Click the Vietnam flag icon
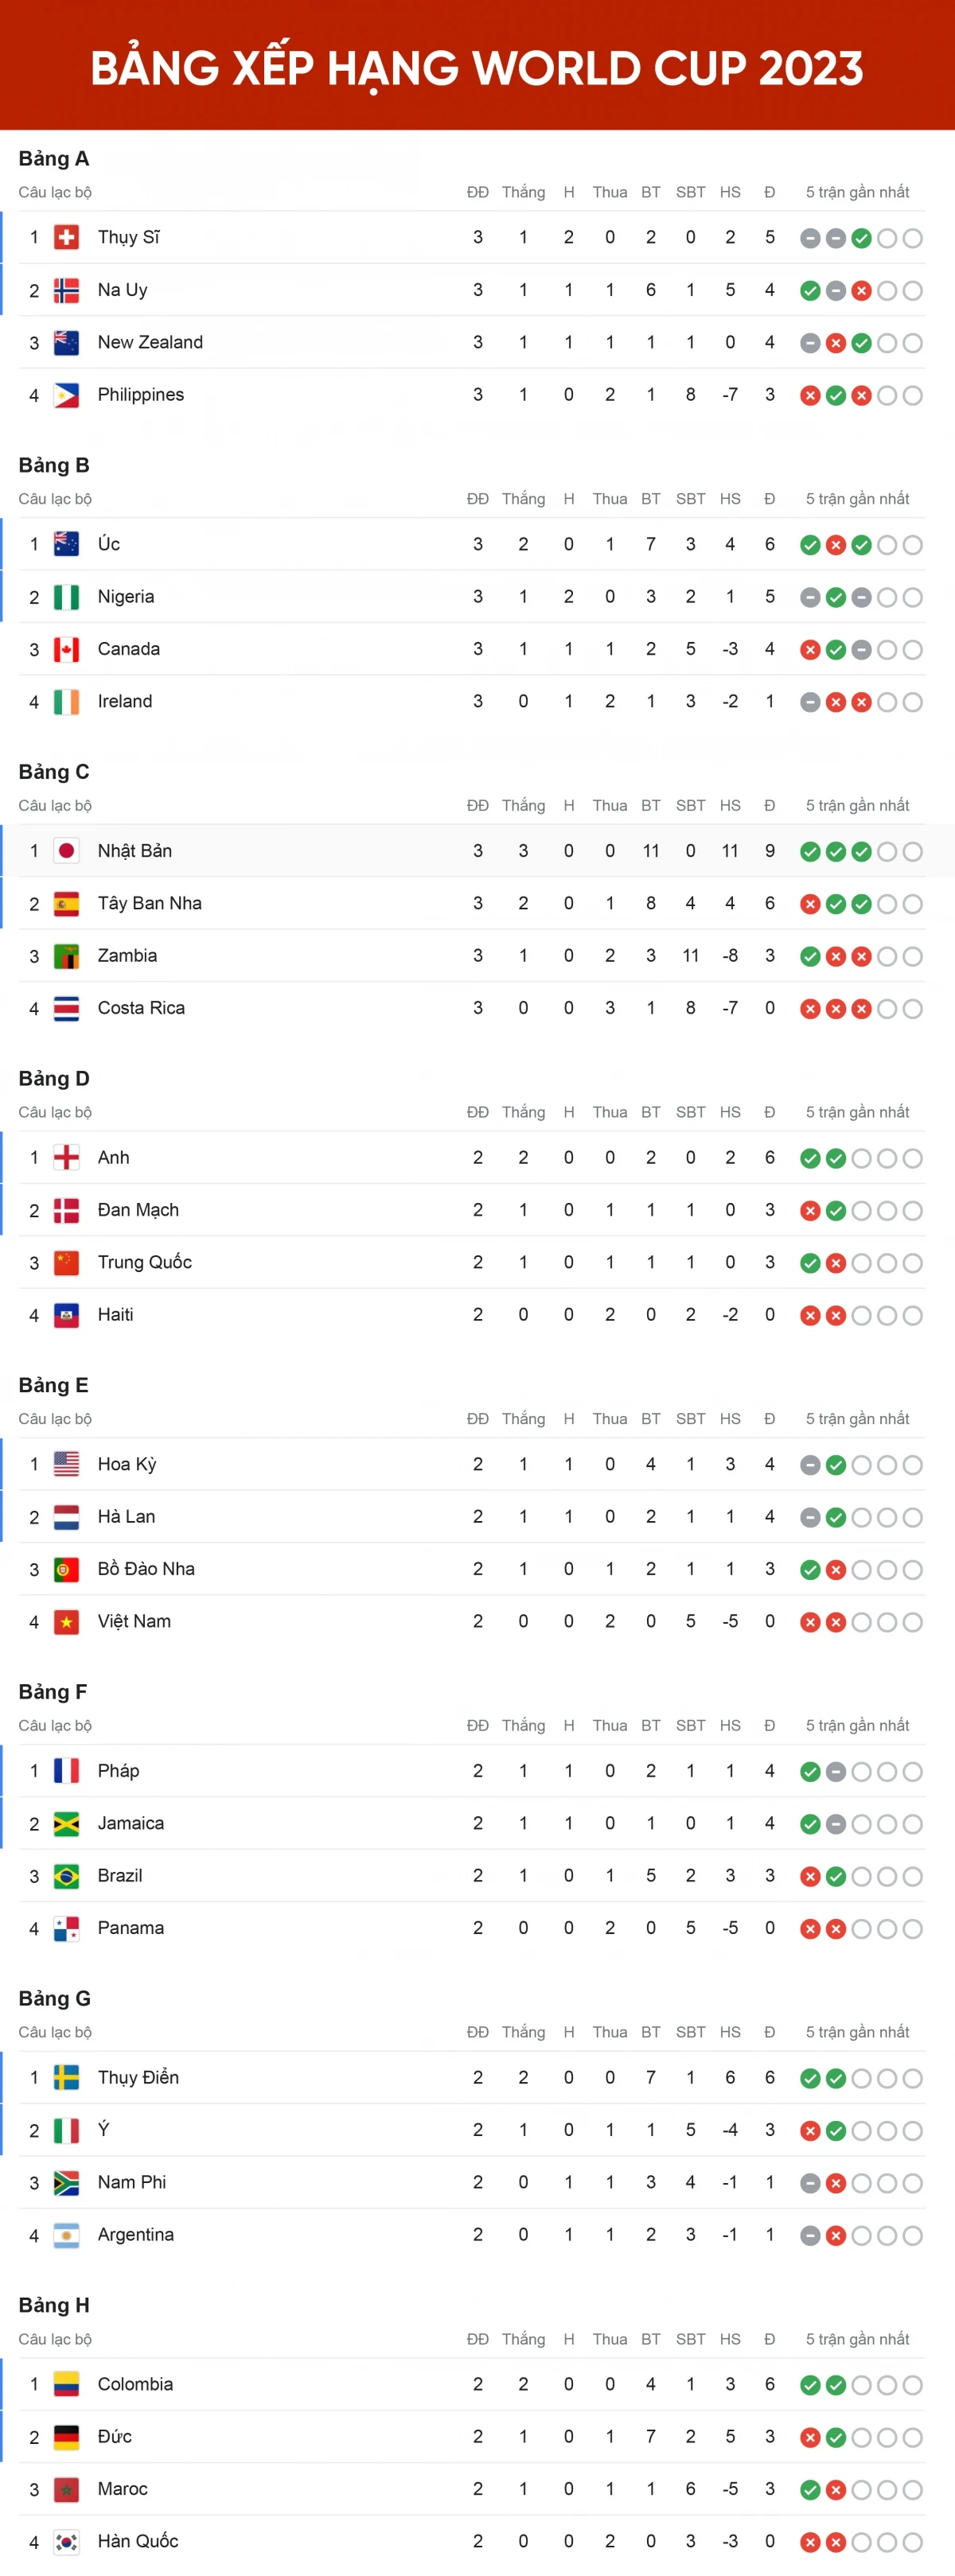The image size is (955, 2576). (x=66, y=1622)
